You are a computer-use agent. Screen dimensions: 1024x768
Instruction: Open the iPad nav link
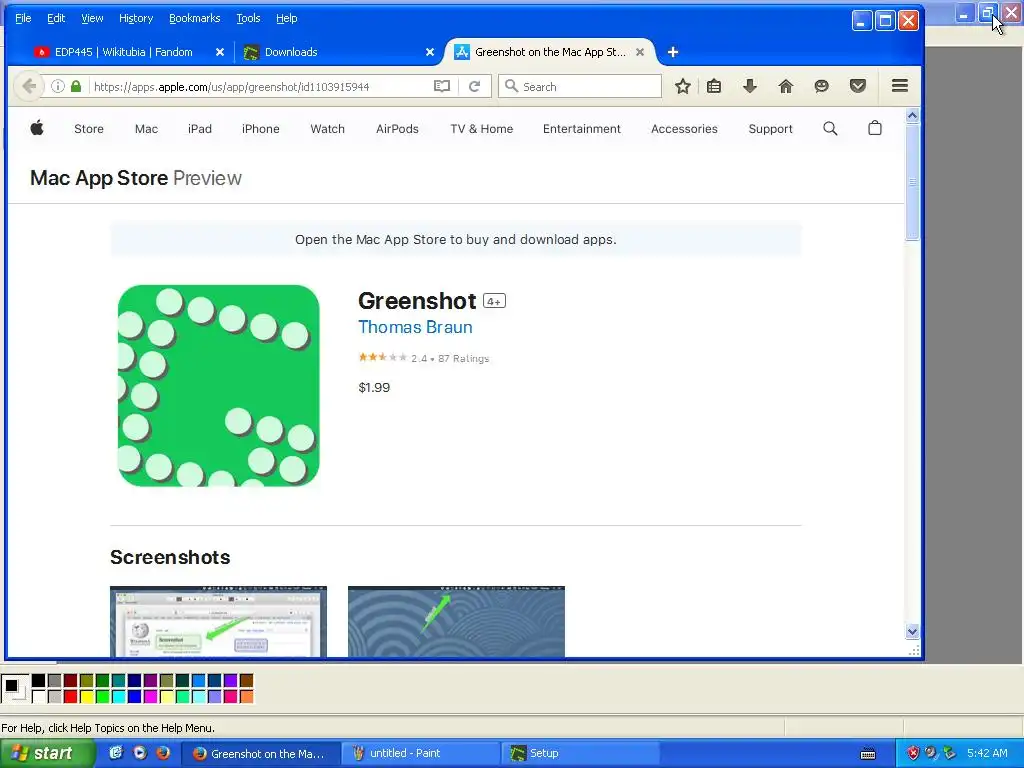[x=200, y=129]
